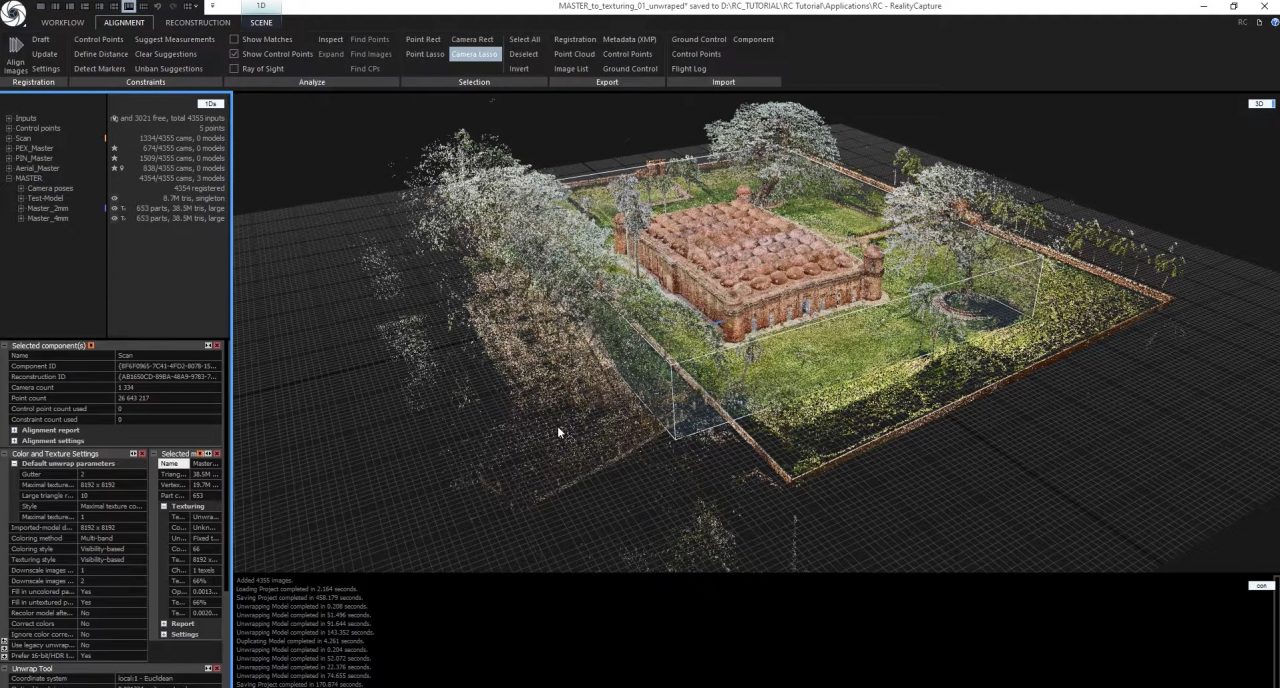Viewport: 1280px width, 688px height.
Task: Click the orange pin icon on Selected component(s)
Action: 91,345
